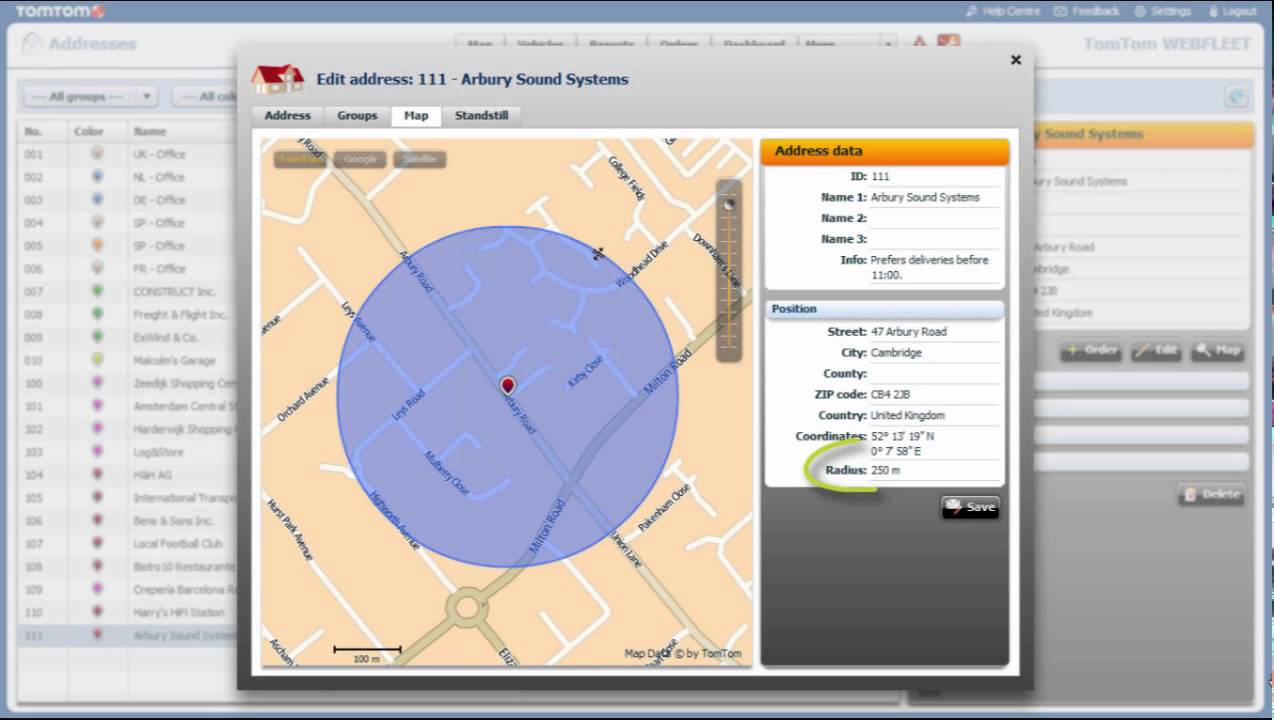Viewport: 1274px width, 720px height.
Task: Click the colour pin of row 105
Action: [x=97, y=496]
